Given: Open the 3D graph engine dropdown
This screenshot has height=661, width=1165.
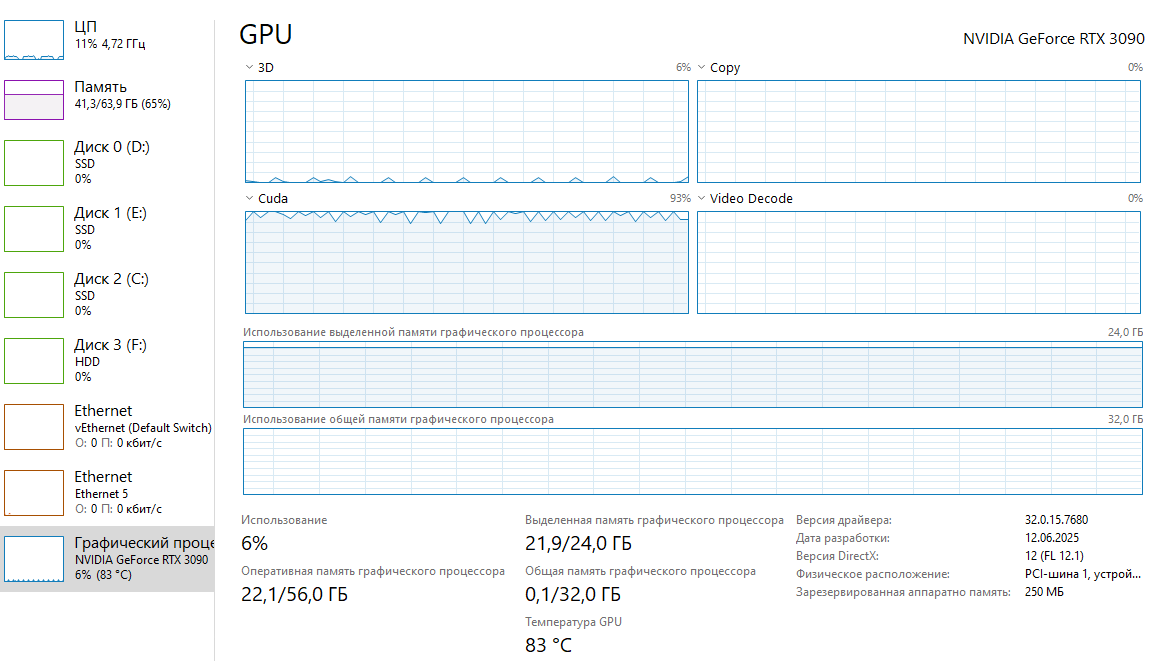Looking at the screenshot, I should coord(249,68).
